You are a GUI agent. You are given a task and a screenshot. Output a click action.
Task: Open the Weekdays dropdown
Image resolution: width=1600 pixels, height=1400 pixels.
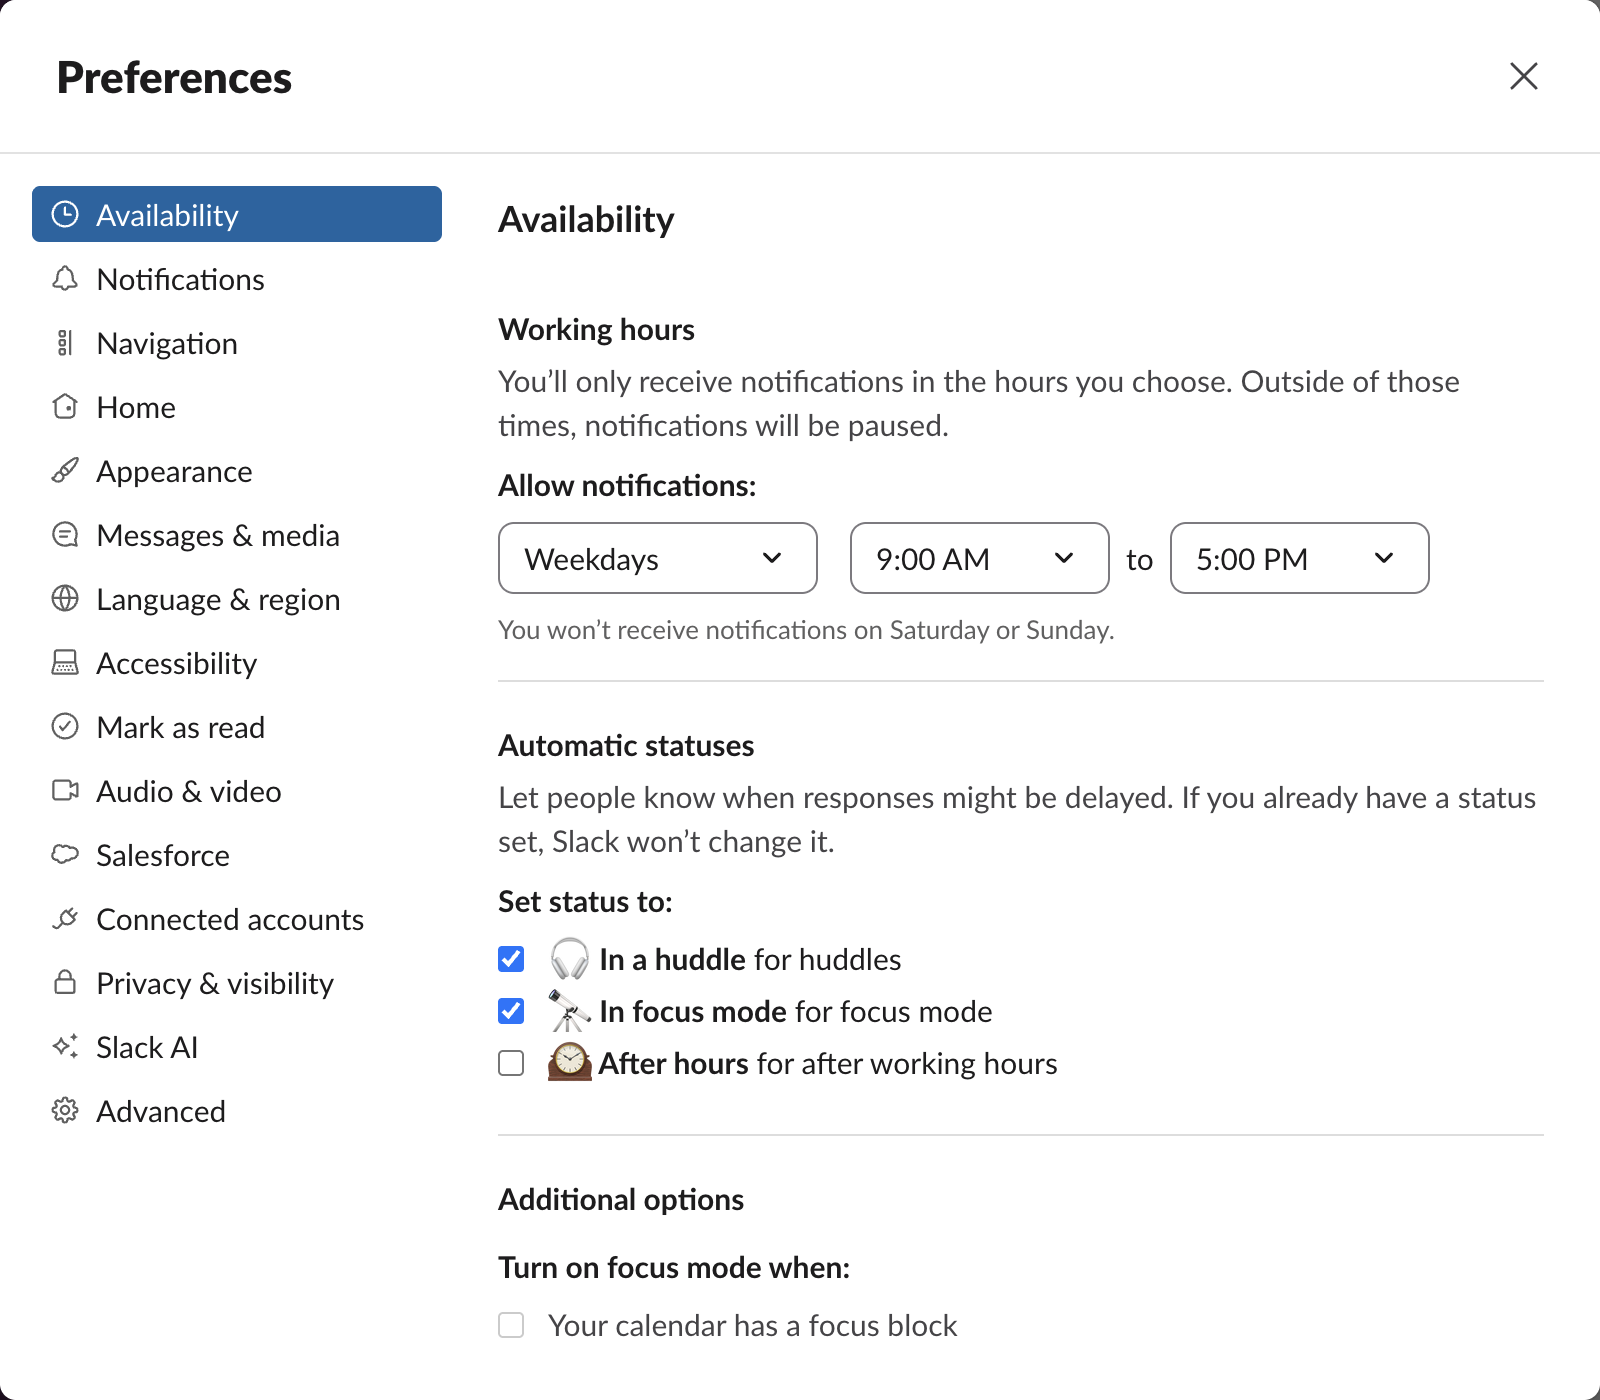click(658, 558)
